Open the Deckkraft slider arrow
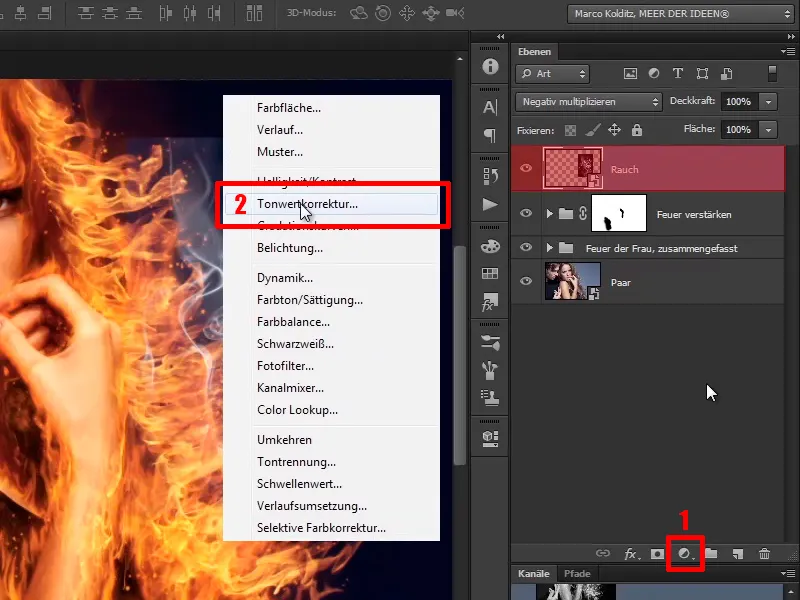The image size is (800, 600). click(768, 102)
